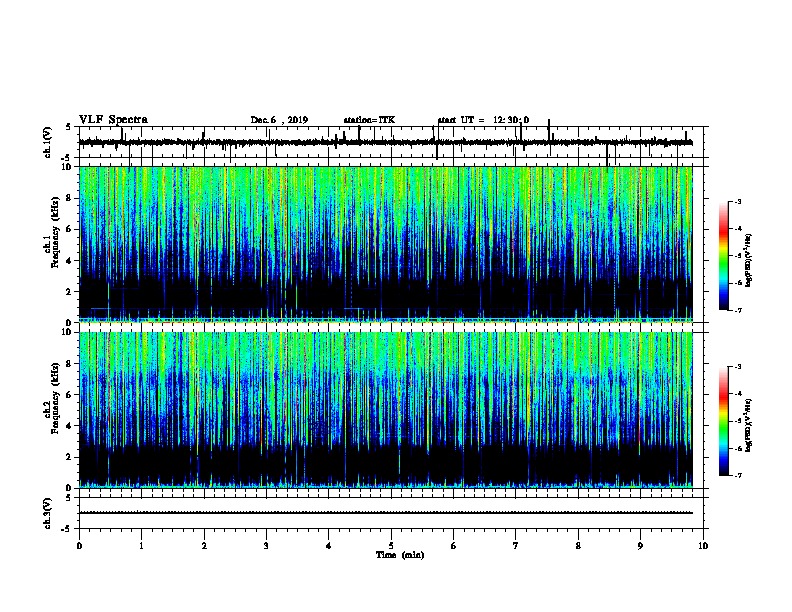Click the "ch.1(V)" waveform axis label
Screen dimensions: 792x612
pos(47,142)
